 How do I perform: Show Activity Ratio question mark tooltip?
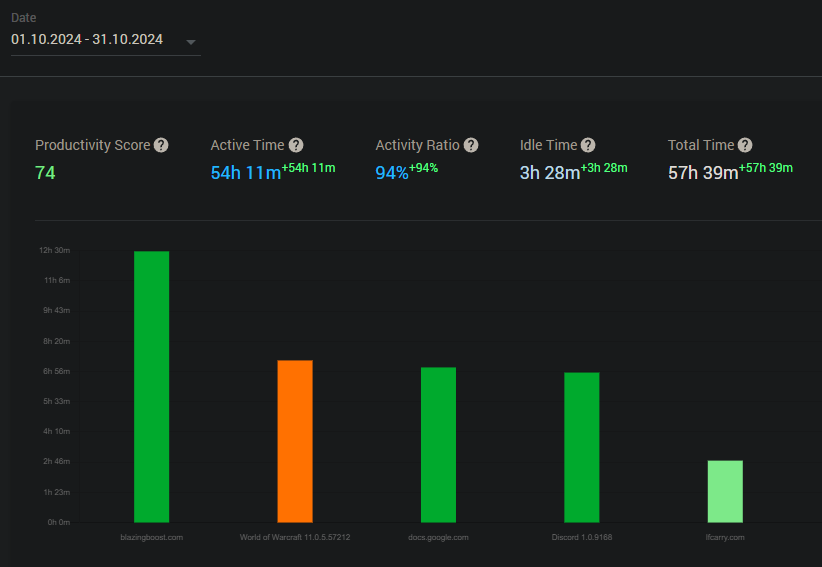point(471,145)
